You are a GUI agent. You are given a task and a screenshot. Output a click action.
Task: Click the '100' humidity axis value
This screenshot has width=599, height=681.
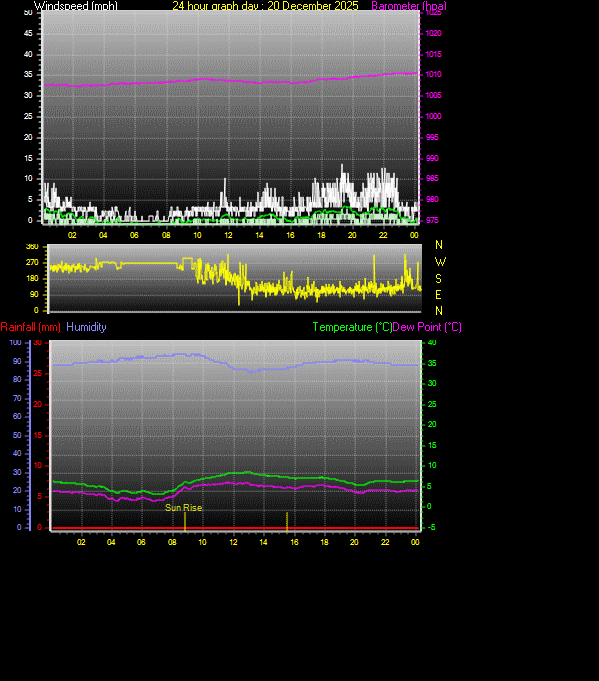(x=15, y=343)
